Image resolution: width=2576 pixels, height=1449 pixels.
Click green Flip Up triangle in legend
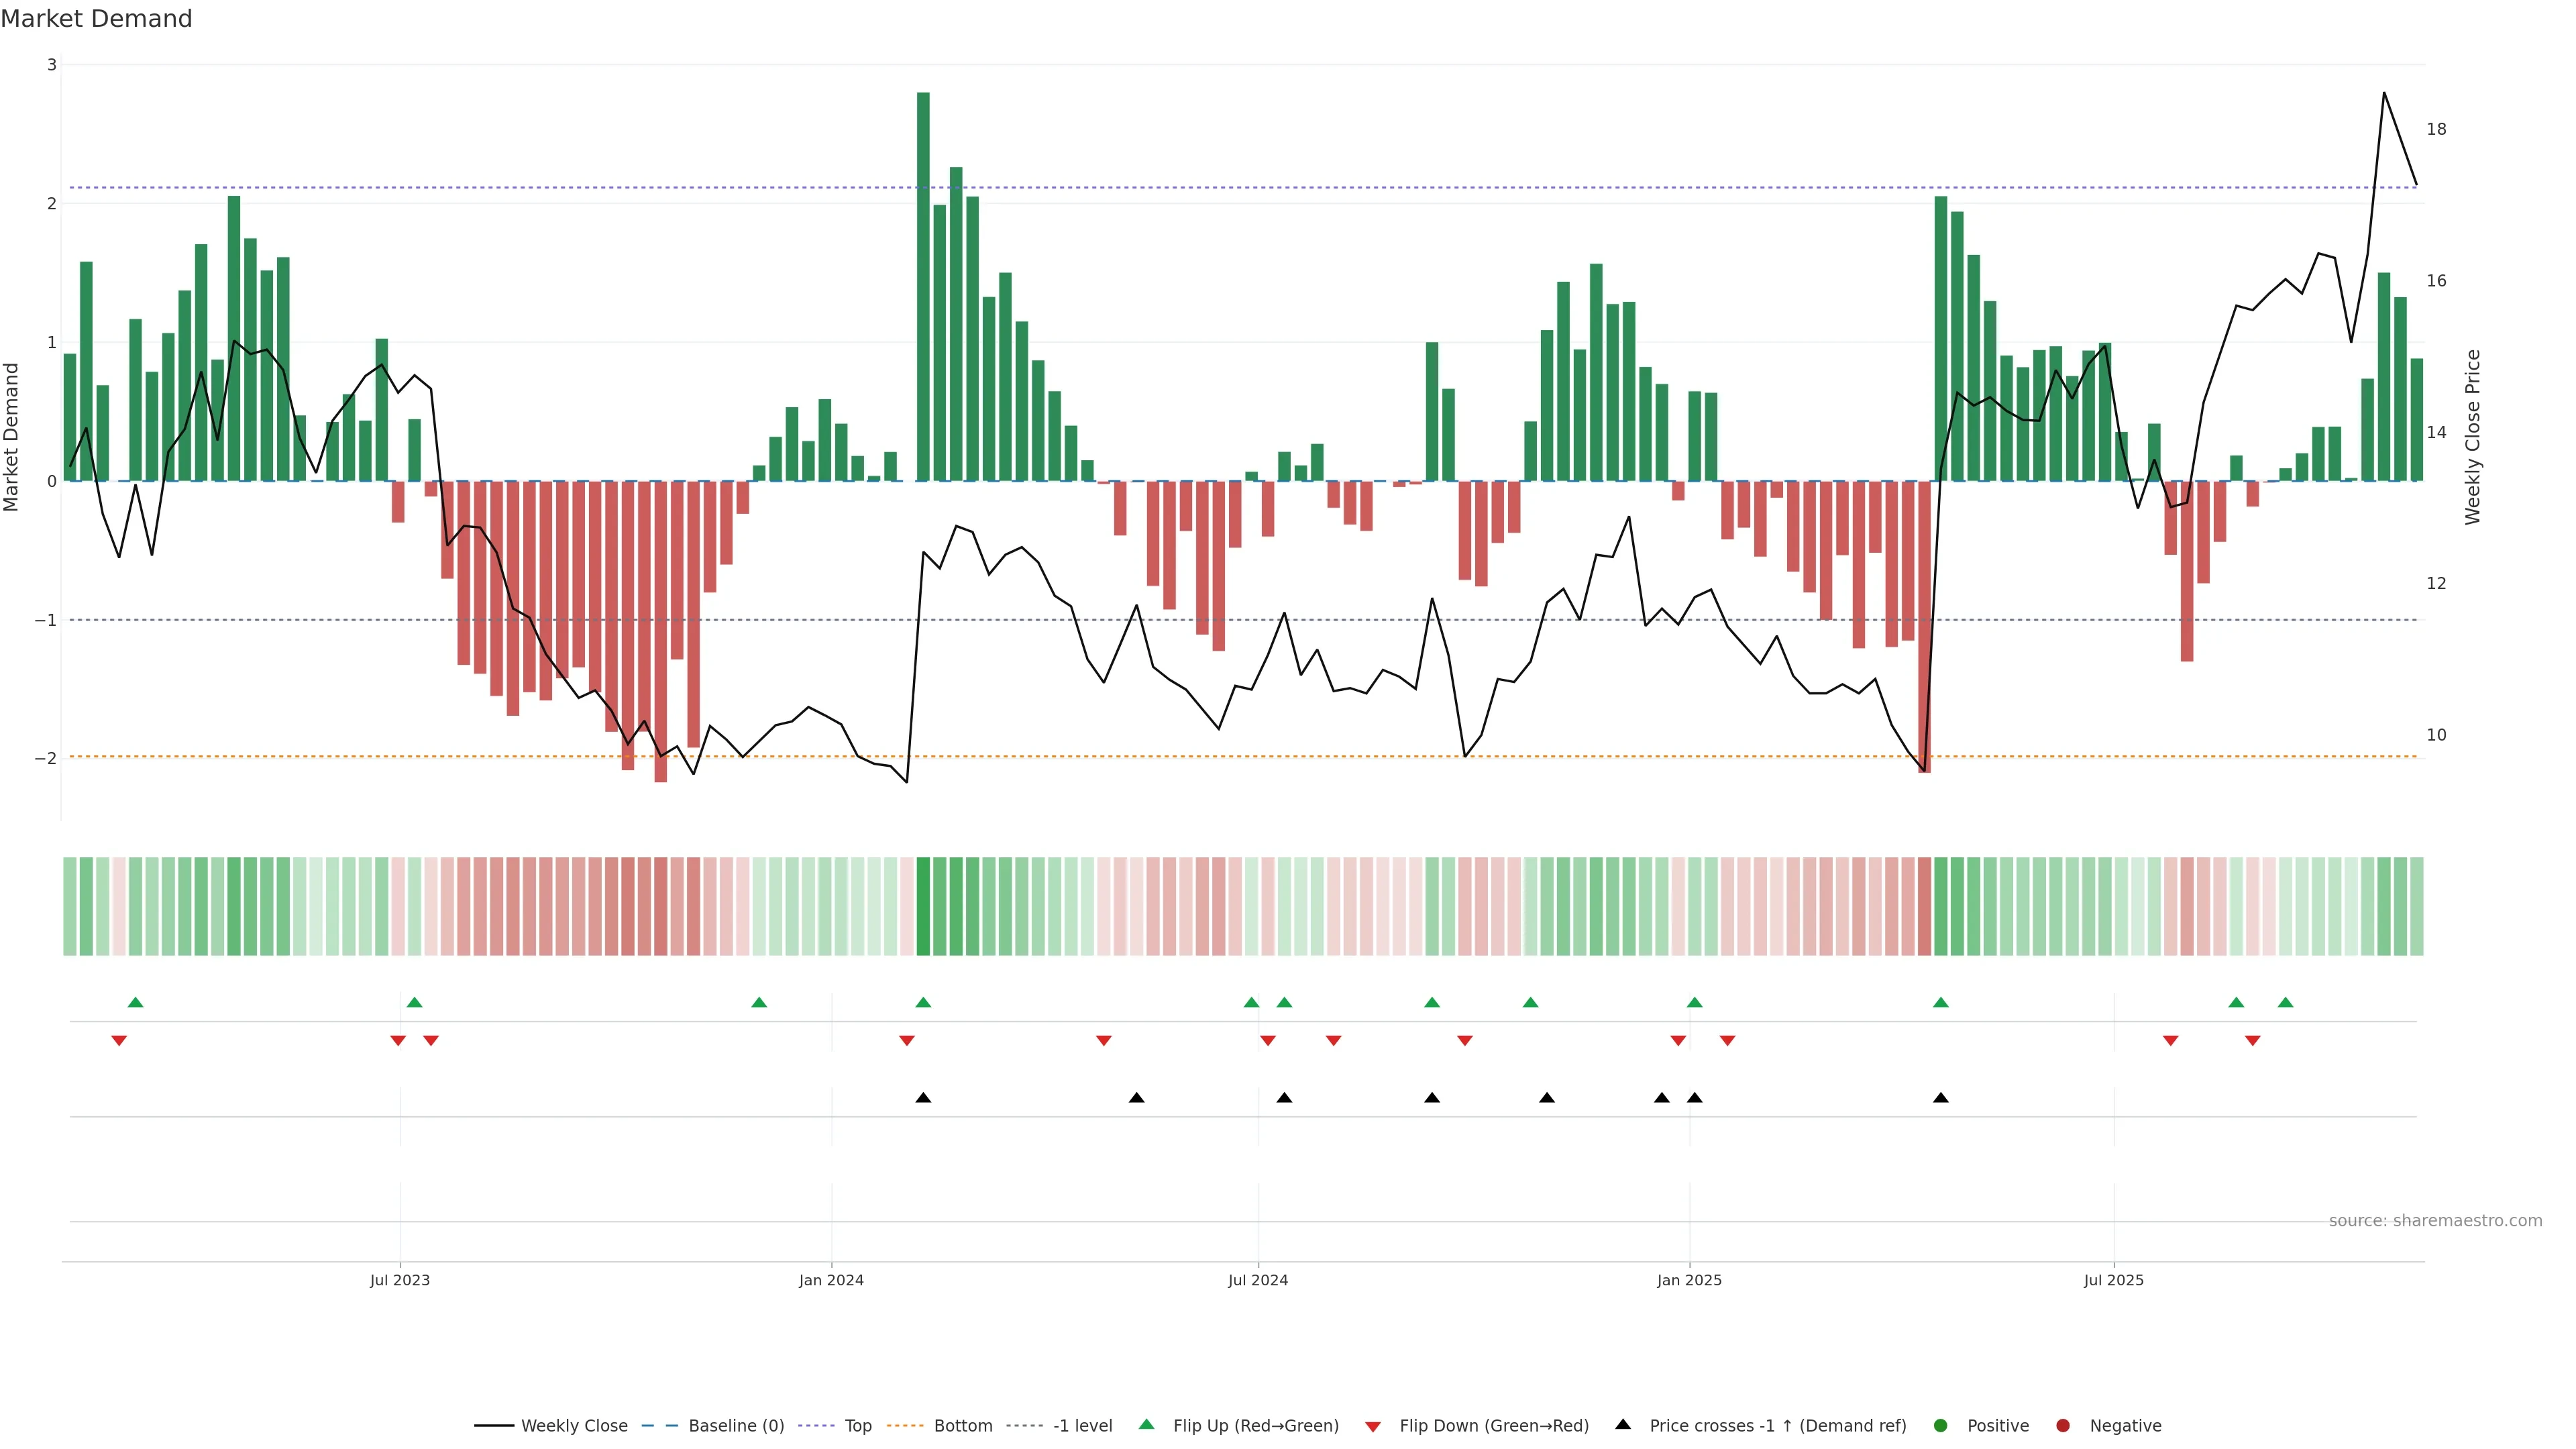(x=1147, y=1424)
